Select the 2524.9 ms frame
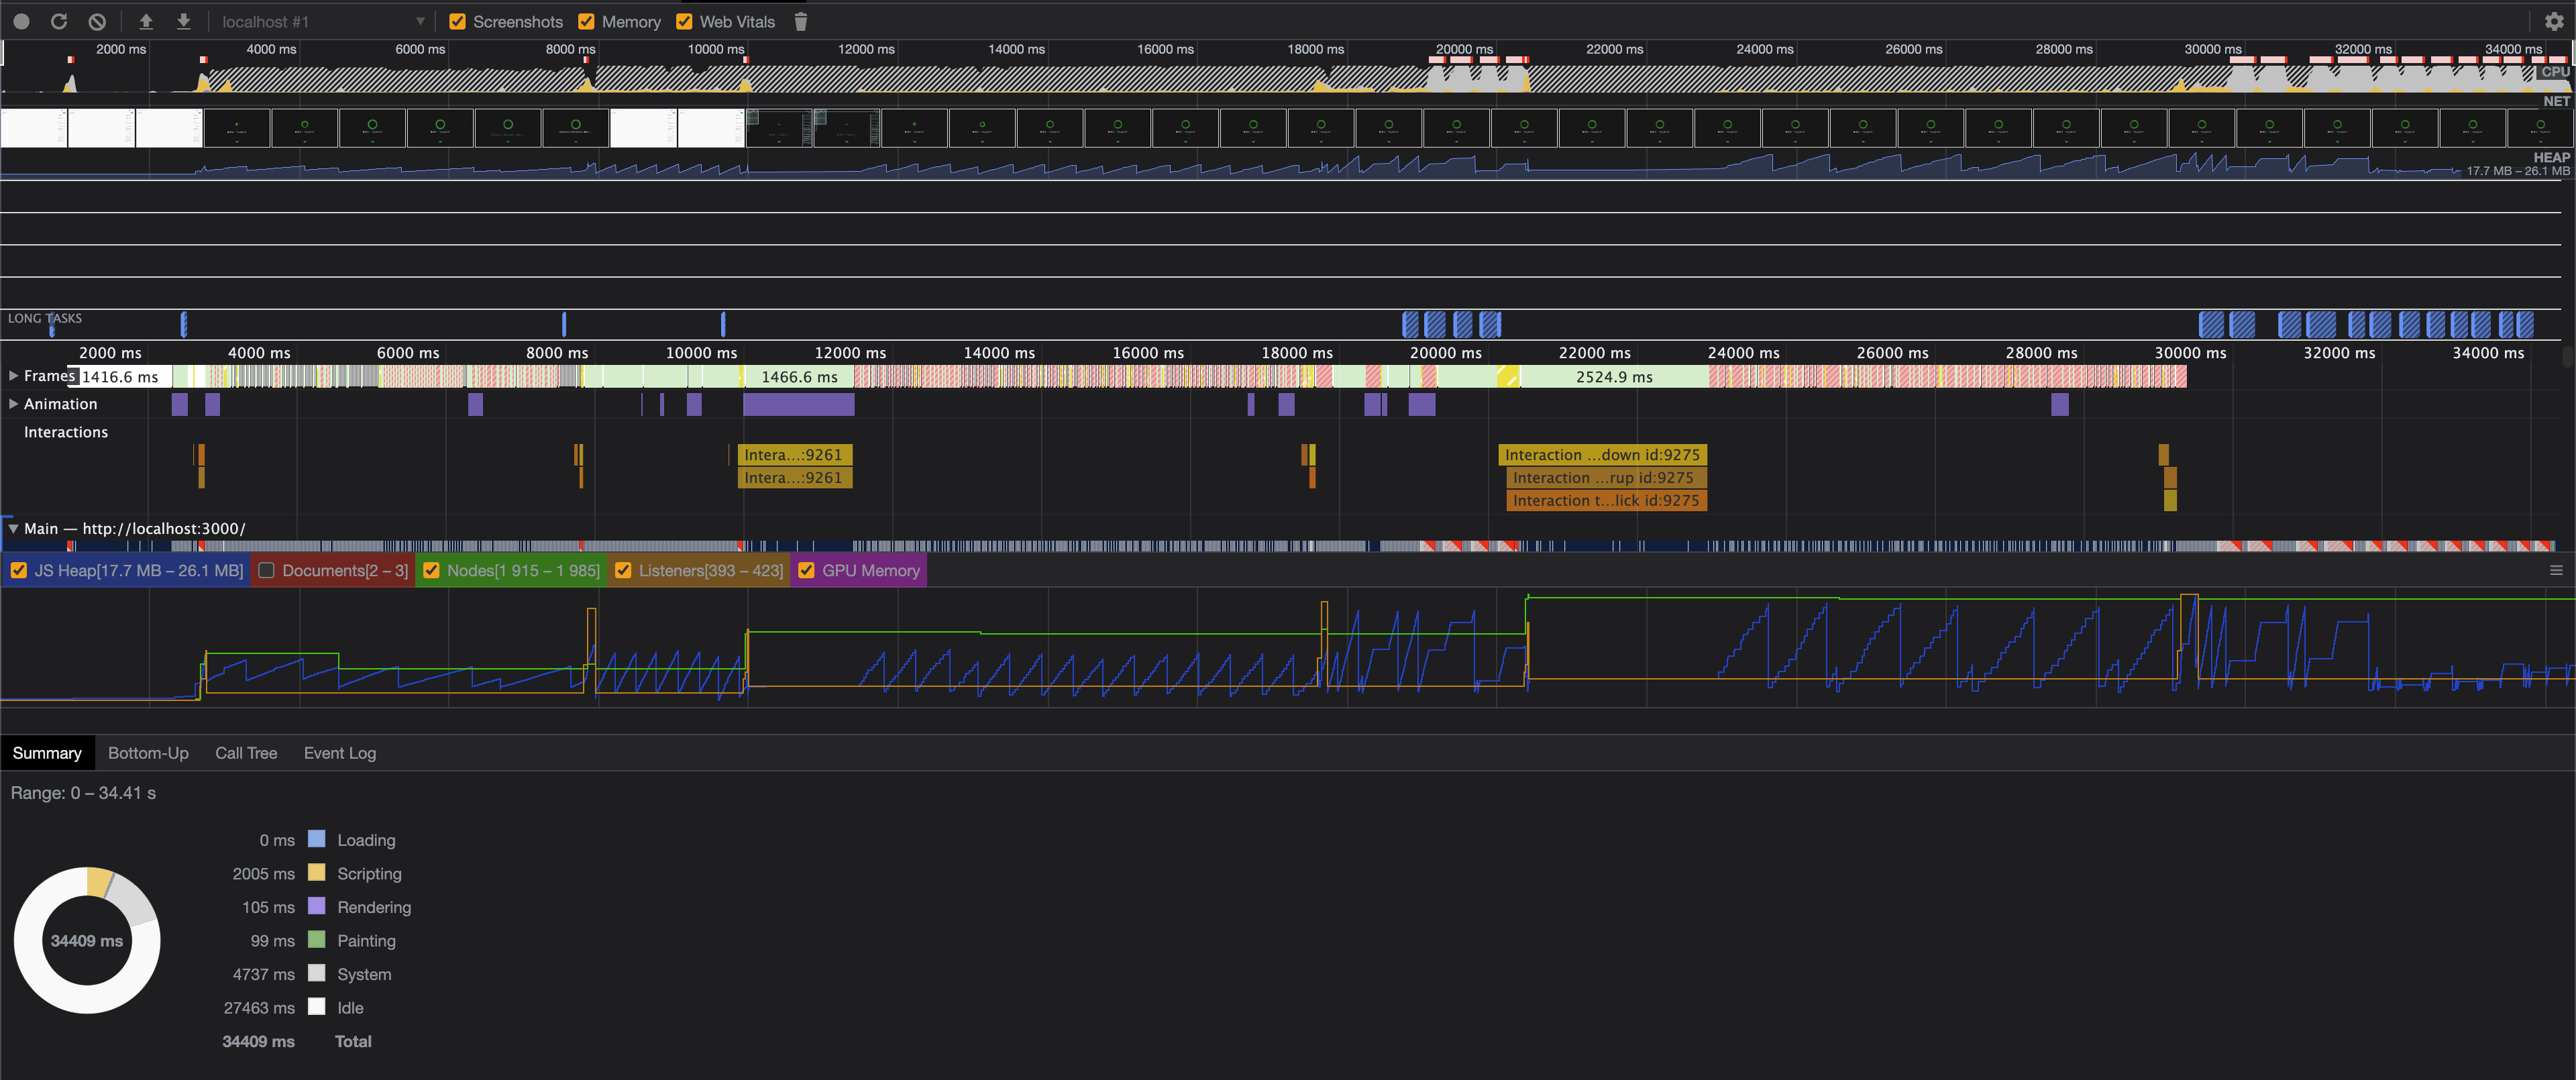Screen dimensions: 2576x1080 (1613, 377)
